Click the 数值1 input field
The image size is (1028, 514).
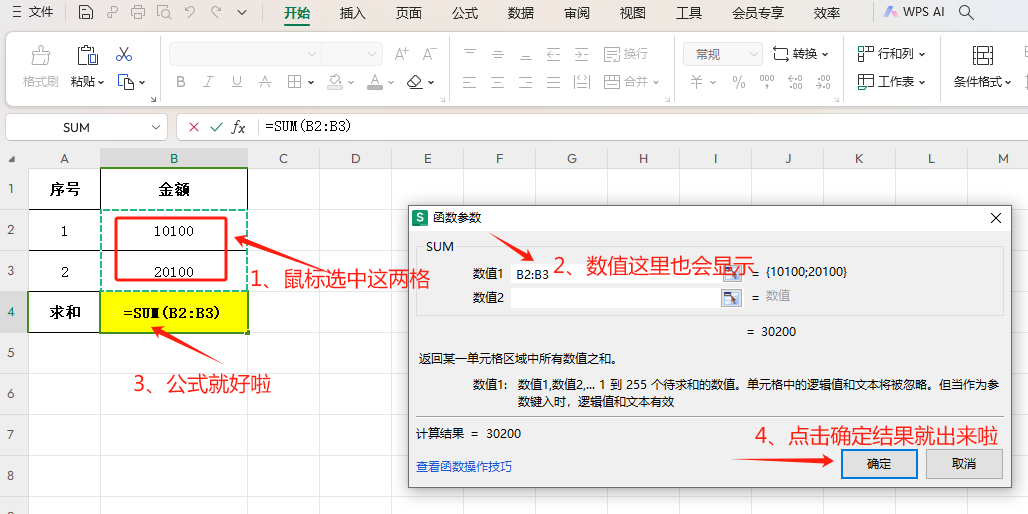point(616,273)
